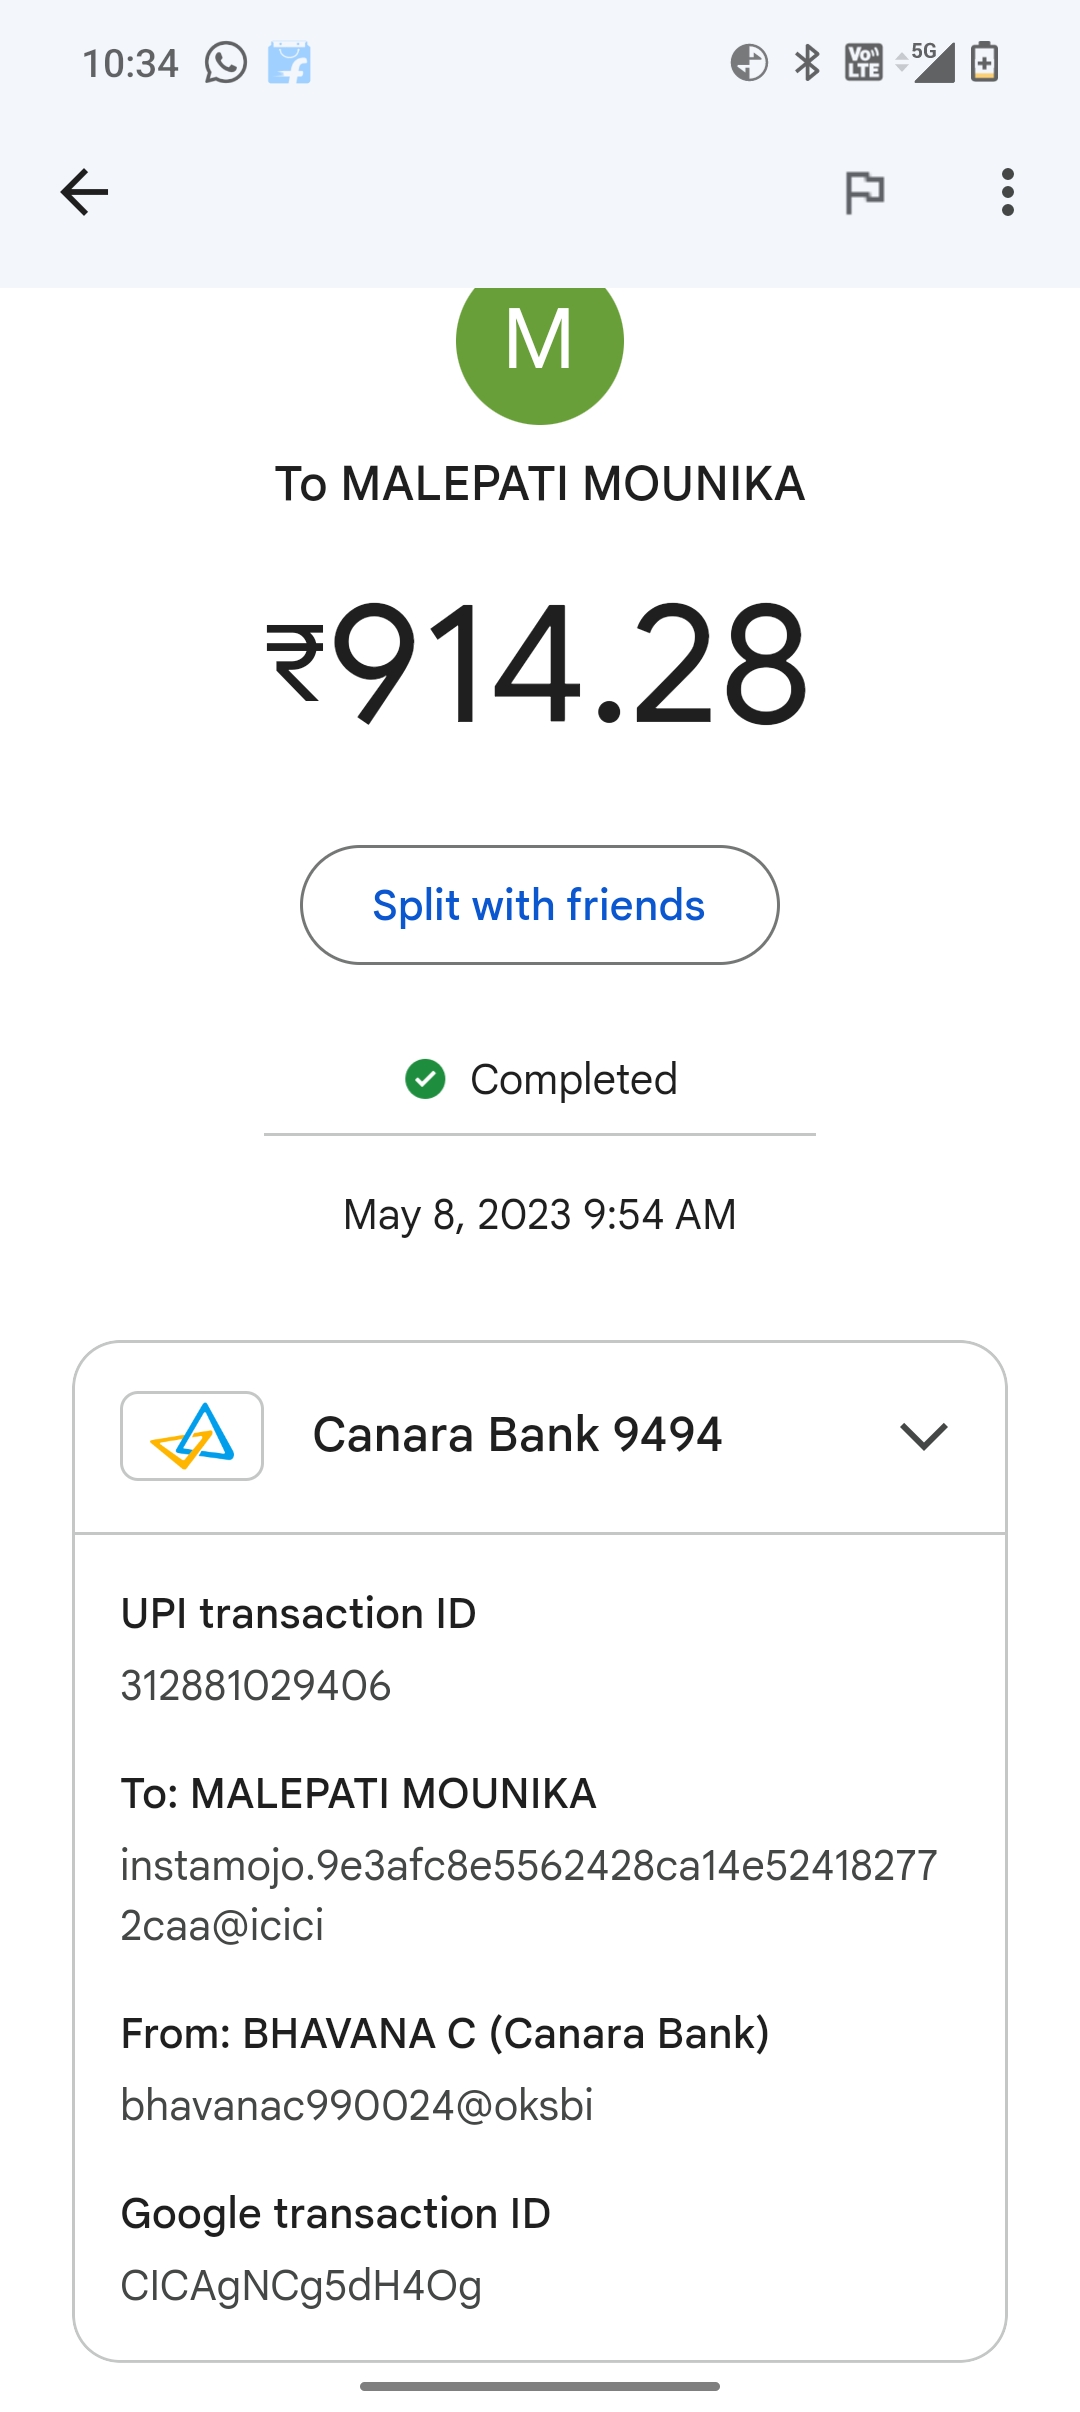Tap the green M recipient avatar
The height and width of the screenshot is (2412, 1080).
540,345
